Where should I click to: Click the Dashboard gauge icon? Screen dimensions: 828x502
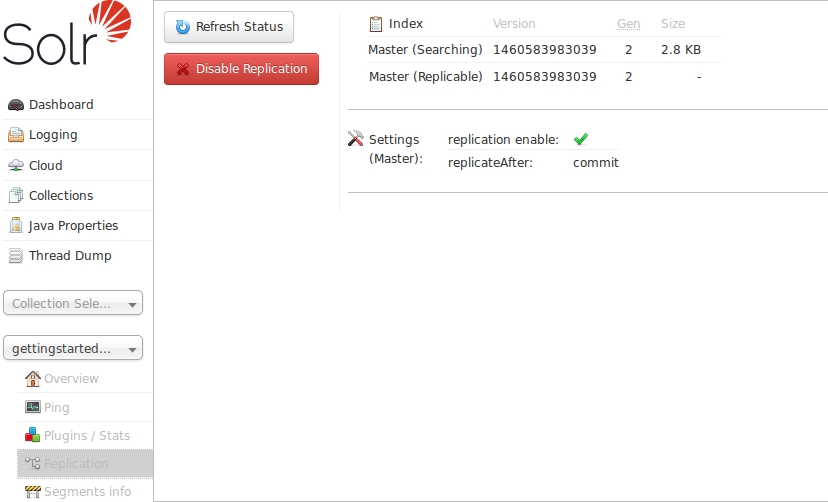tap(16, 105)
